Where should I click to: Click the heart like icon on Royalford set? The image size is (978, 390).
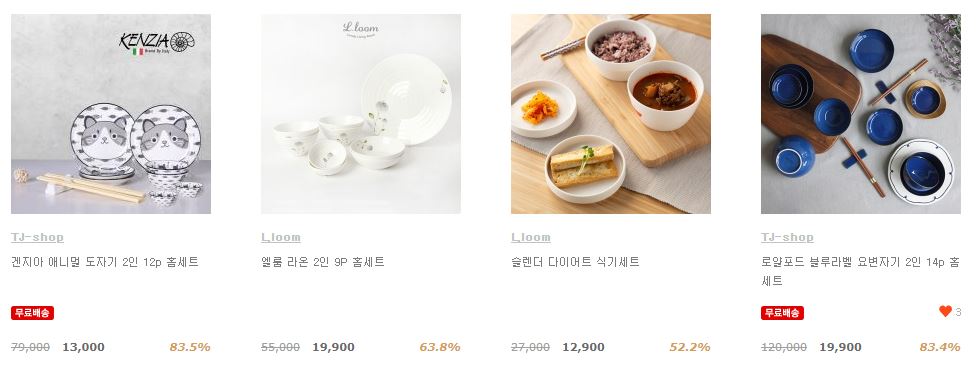(x=945, y=311)
